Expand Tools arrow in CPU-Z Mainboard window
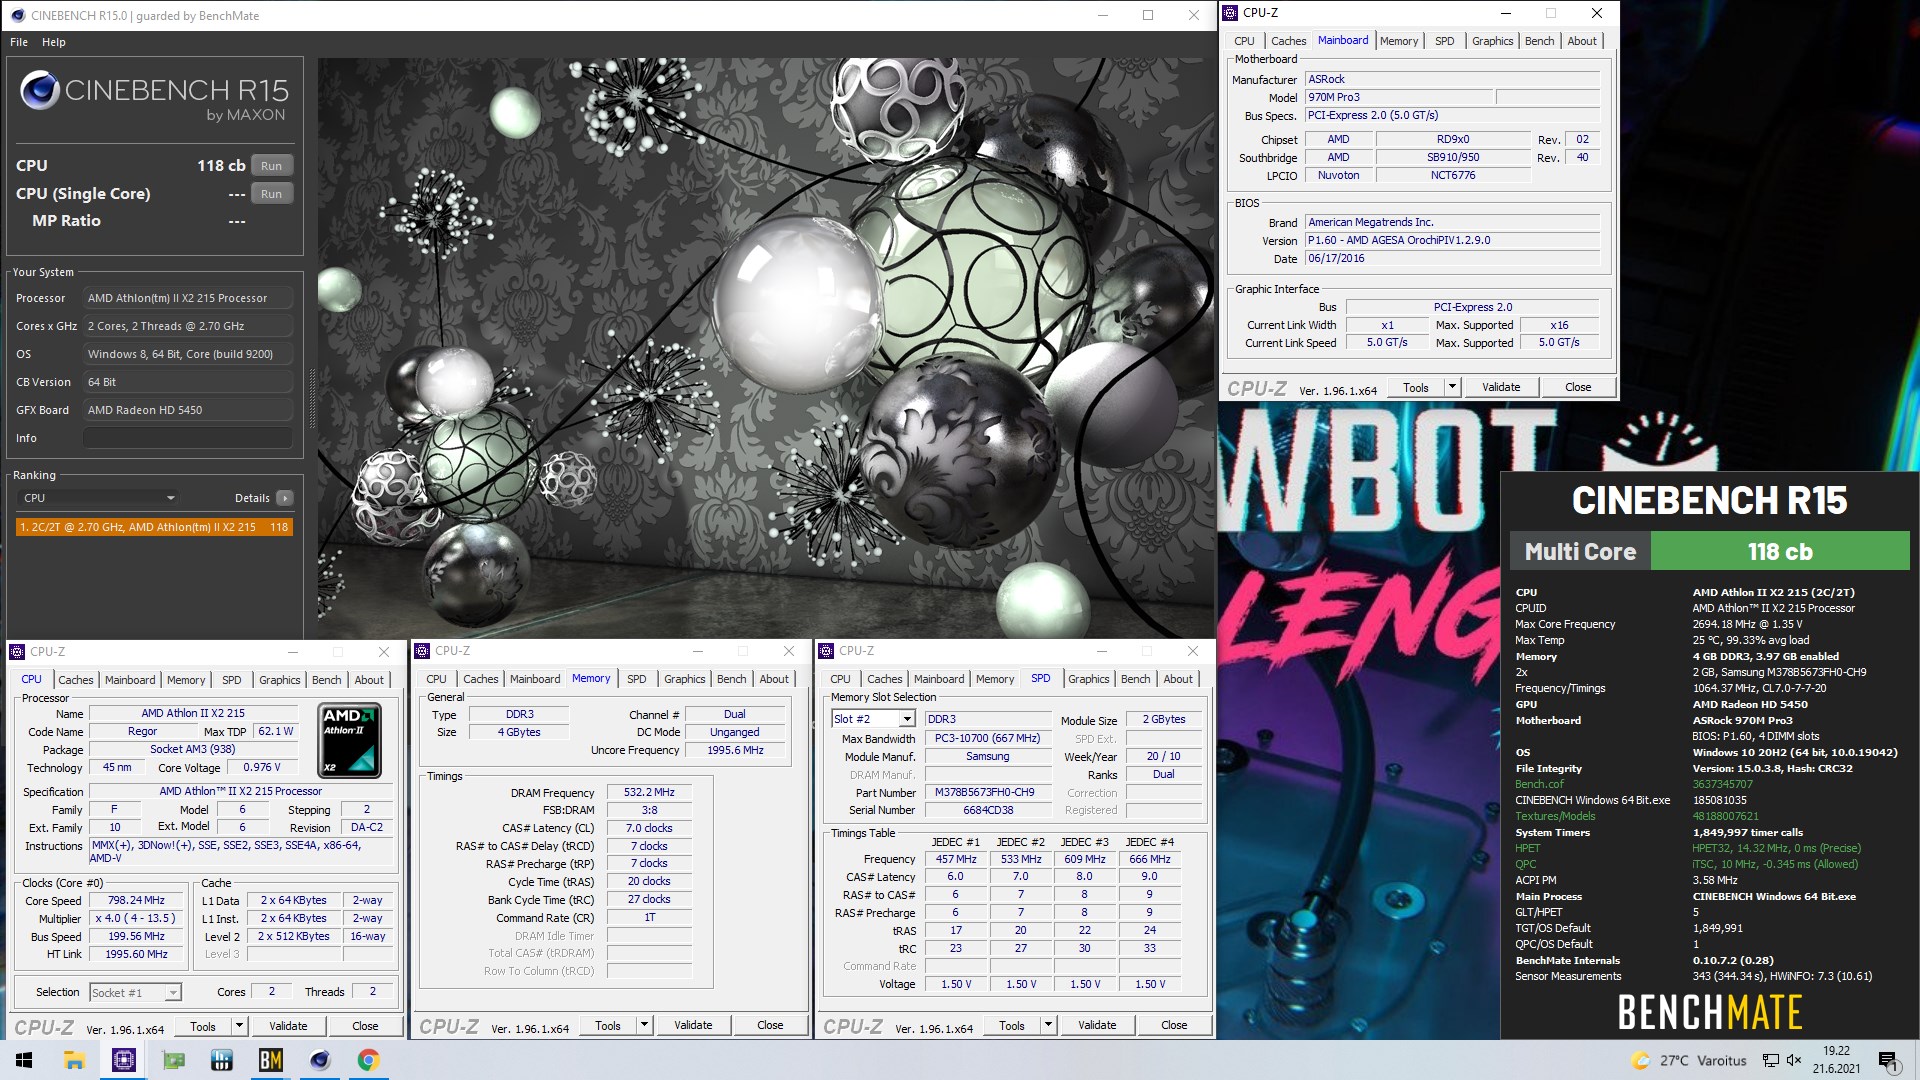The width and height of the screenshot is (1920, 1080). (1452, 387)
